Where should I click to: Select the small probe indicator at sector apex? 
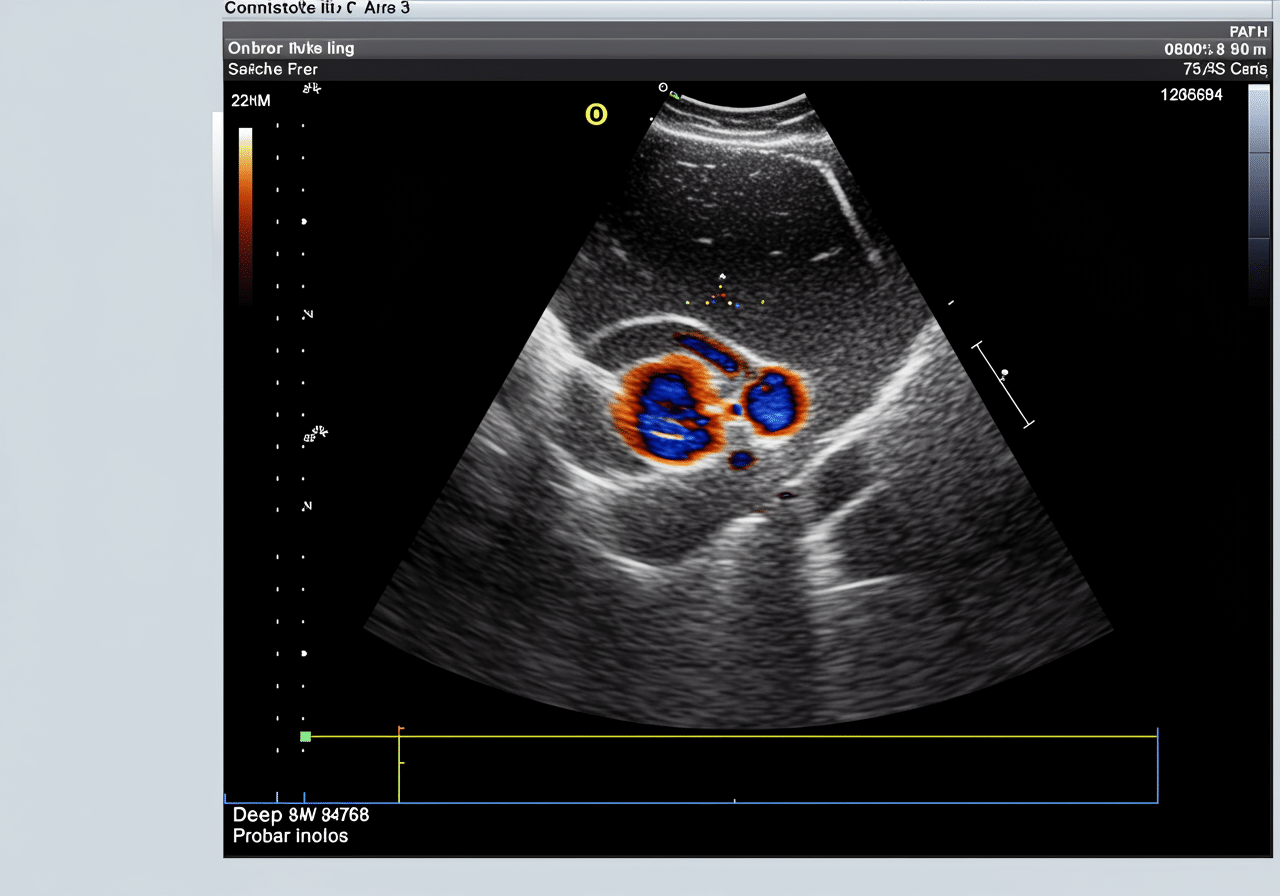663,88
